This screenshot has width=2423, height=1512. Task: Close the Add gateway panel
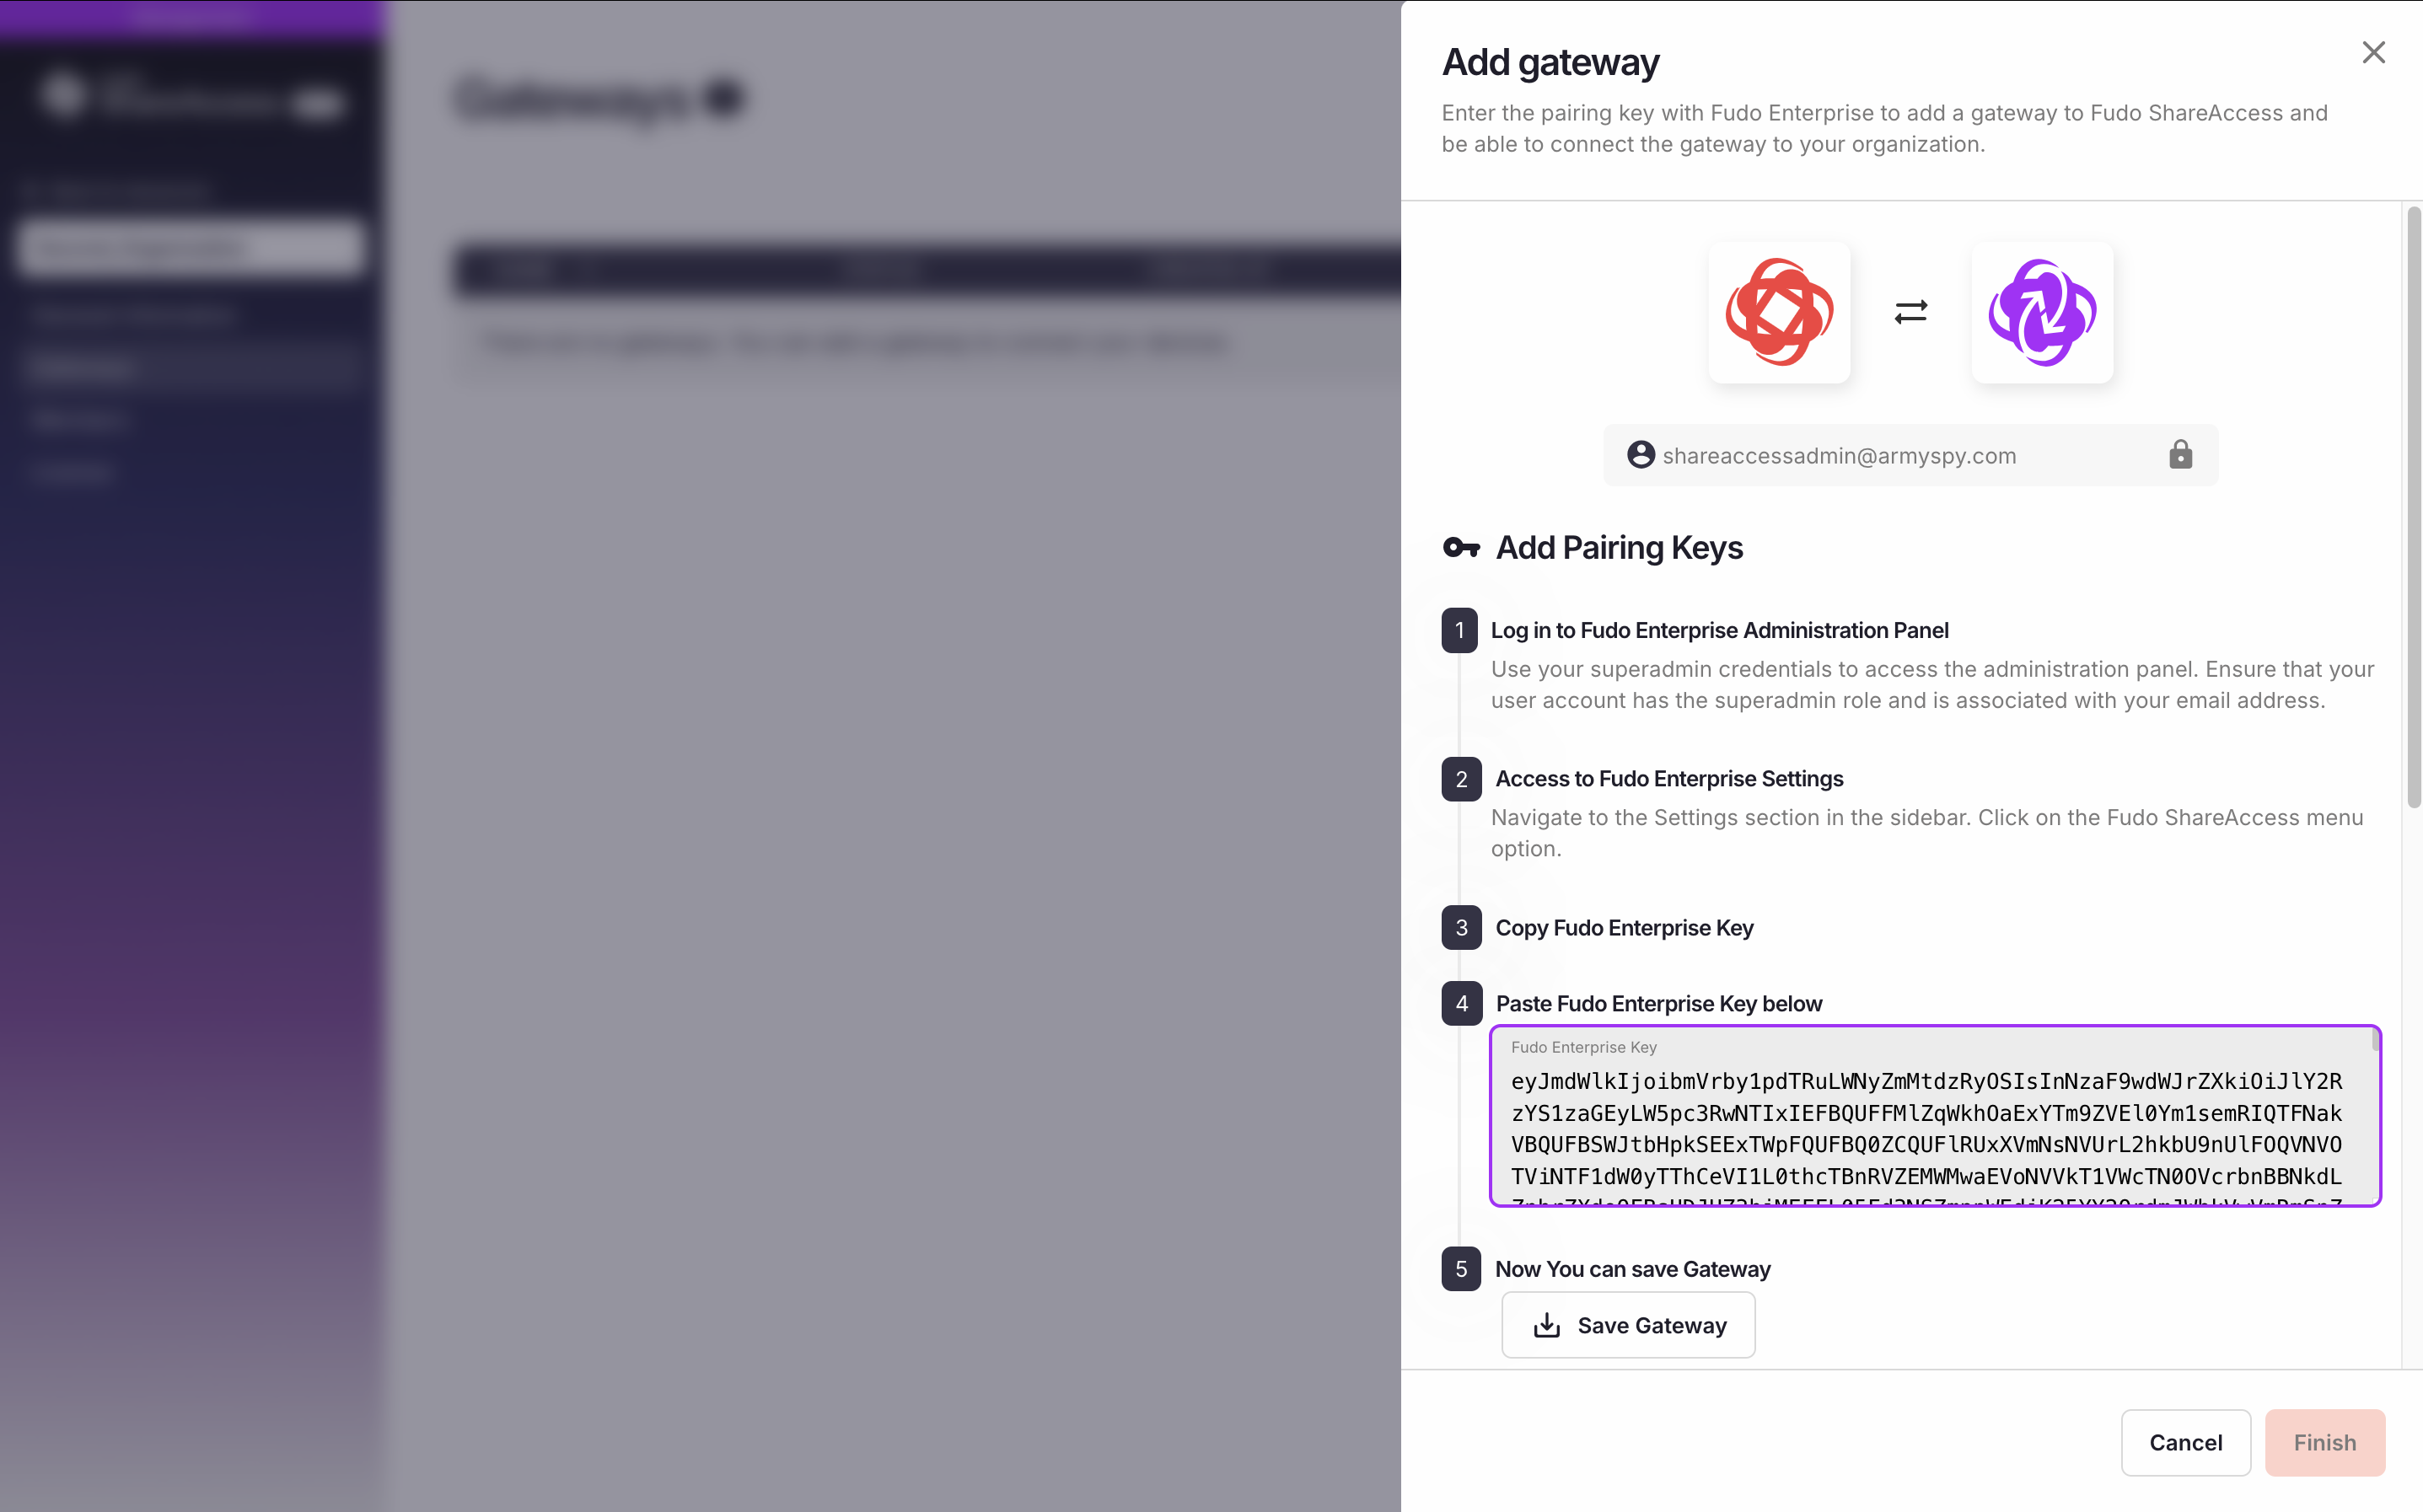(2373, 52)
